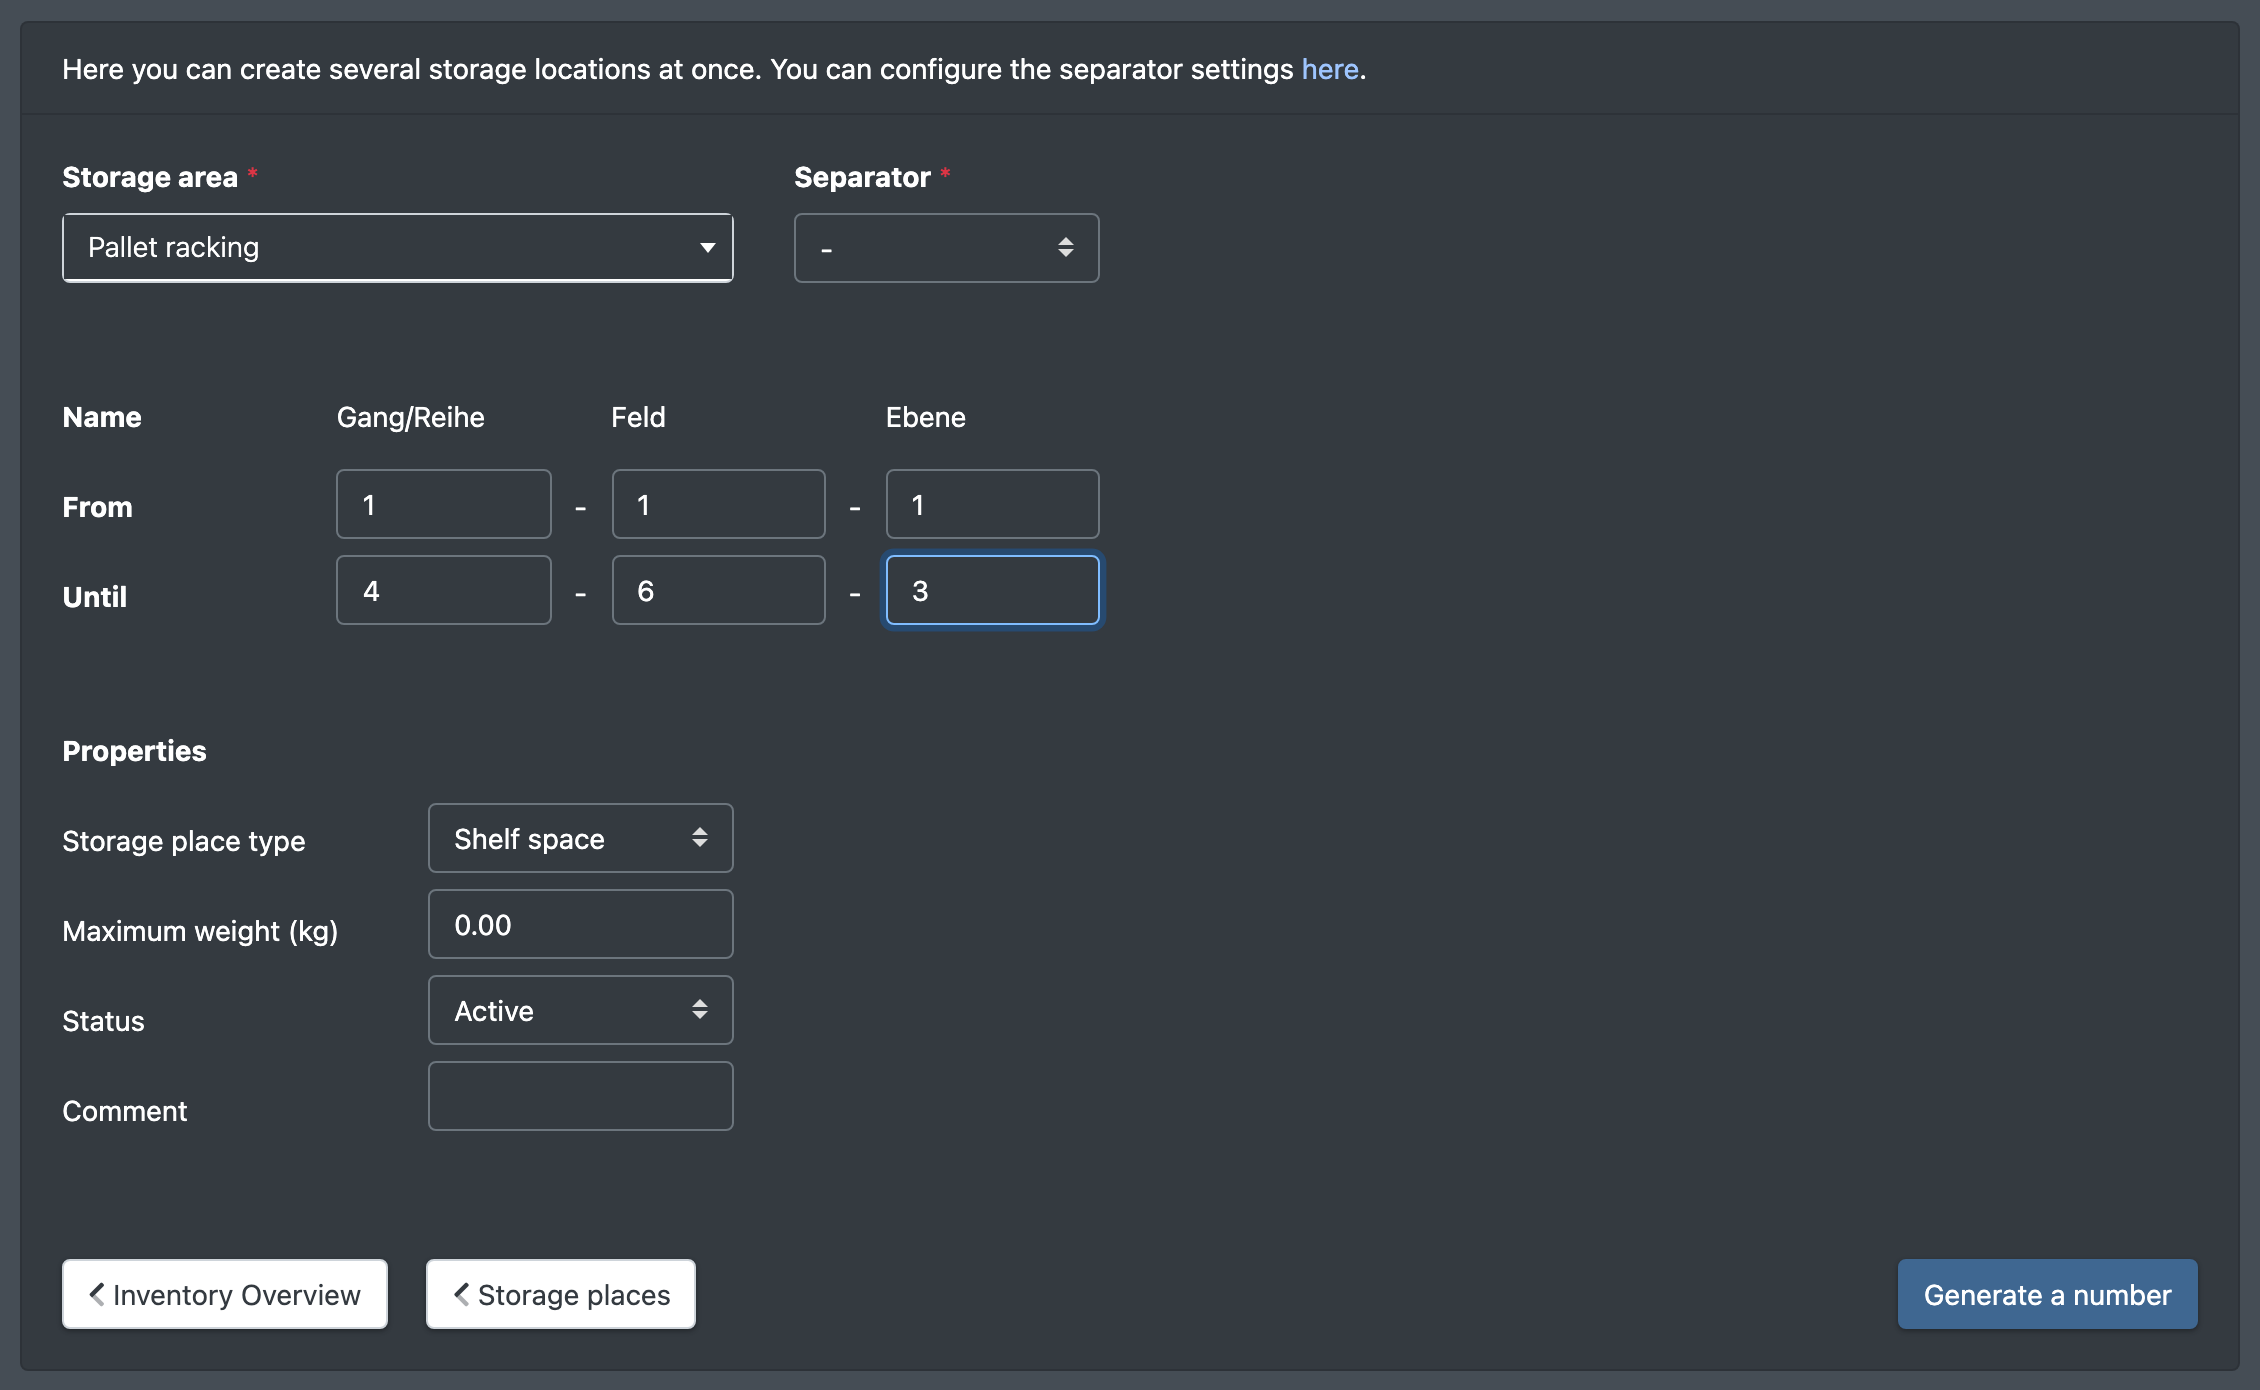Click the From Feld input field

point(718,504)
